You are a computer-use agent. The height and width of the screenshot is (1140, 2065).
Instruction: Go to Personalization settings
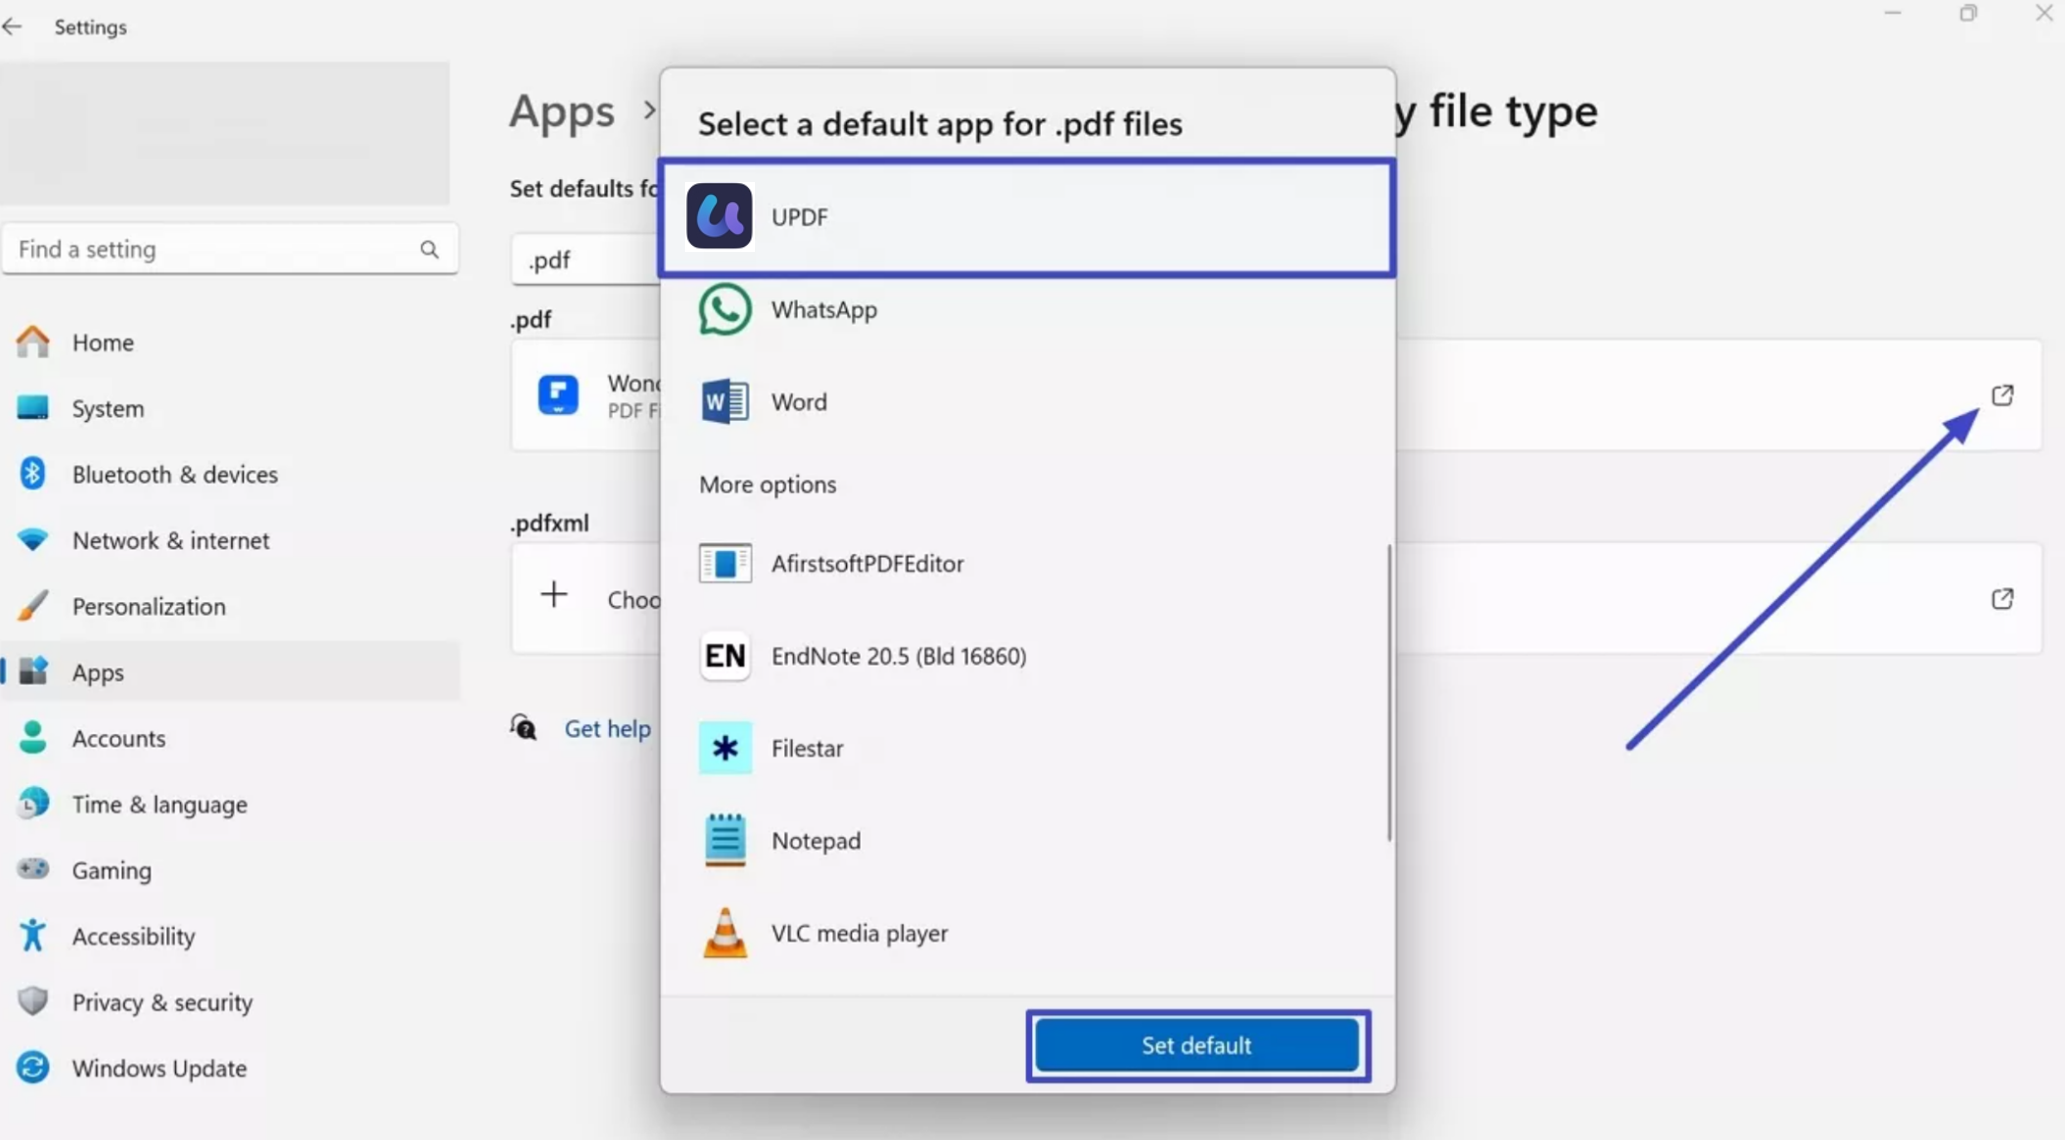point(230,606)
